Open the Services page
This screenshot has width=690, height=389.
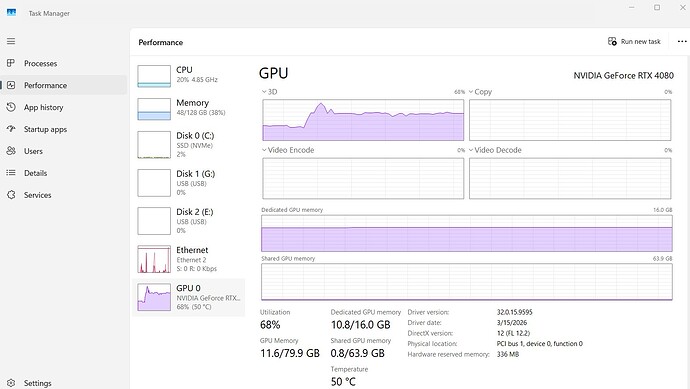point(64,195)
